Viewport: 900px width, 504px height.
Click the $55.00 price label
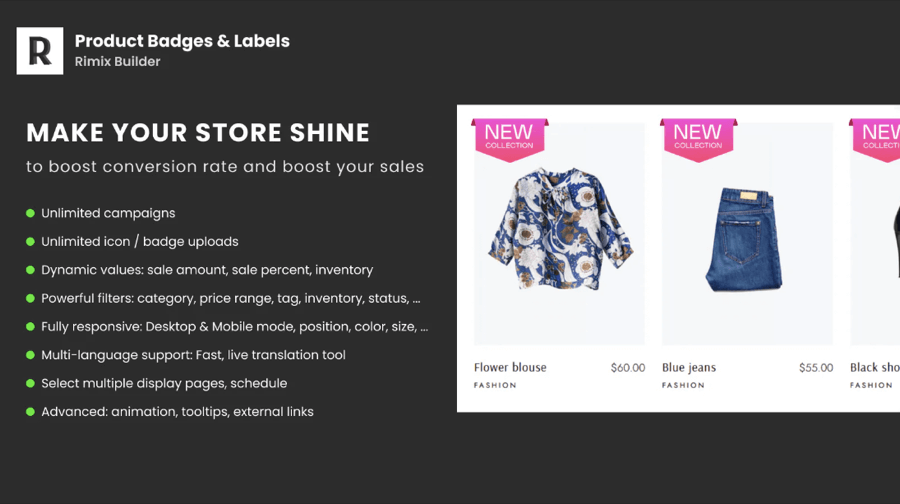(816, 368)
